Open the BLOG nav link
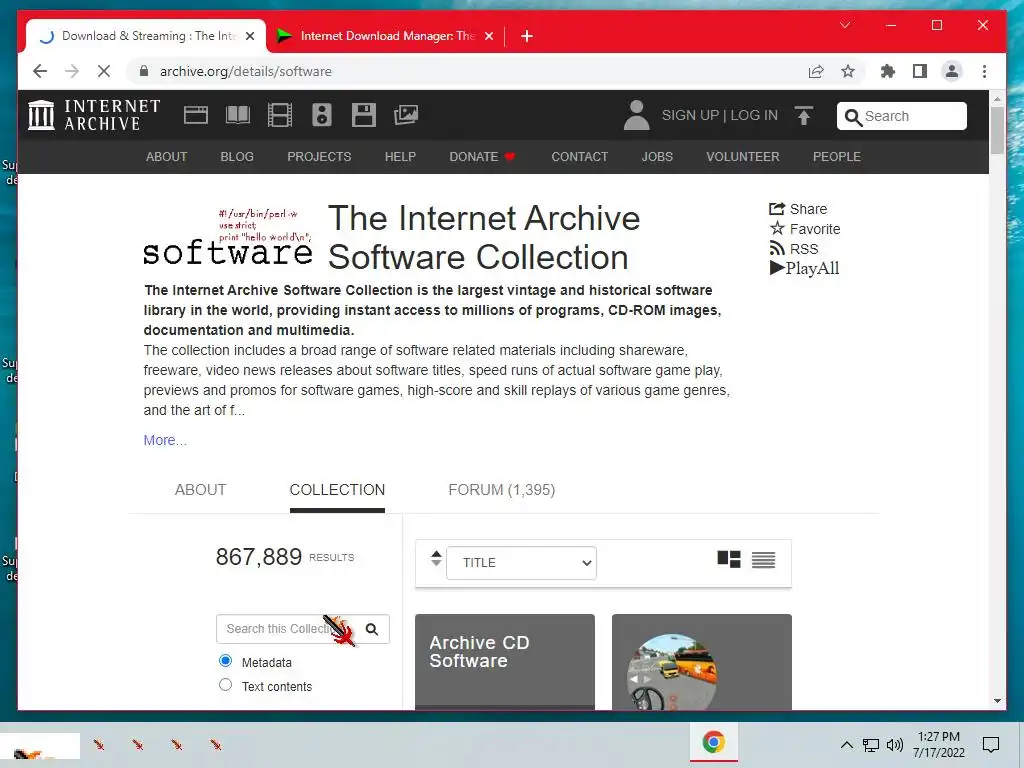Screen dimensions: 1024x768 pos(237,157)
